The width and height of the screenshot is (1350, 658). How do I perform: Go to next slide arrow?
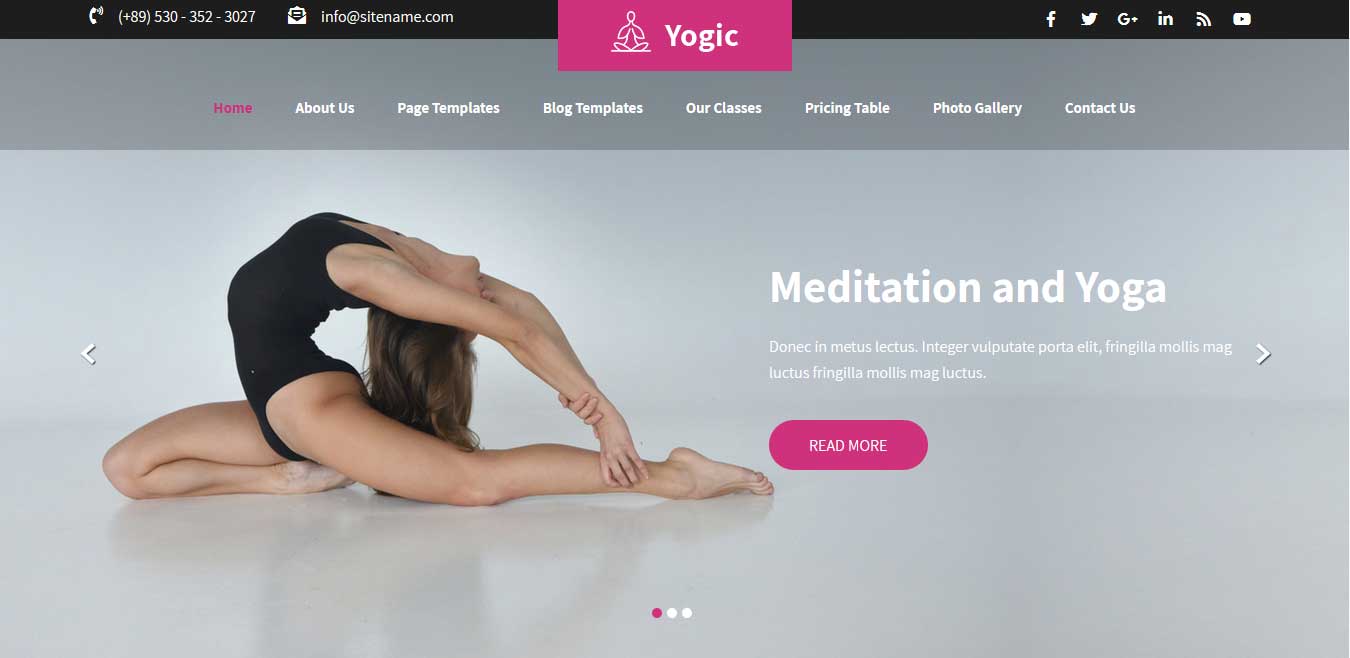pyautogui.click(x=1263, y=354)
